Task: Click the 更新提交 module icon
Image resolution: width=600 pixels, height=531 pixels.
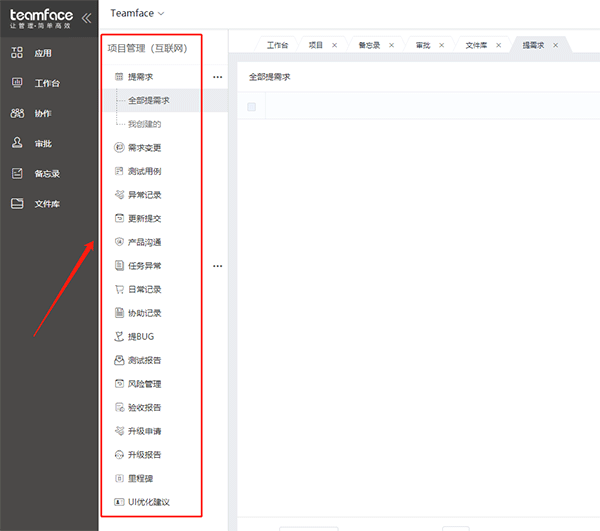Action: pyautogui.click(x=119, y=218)
